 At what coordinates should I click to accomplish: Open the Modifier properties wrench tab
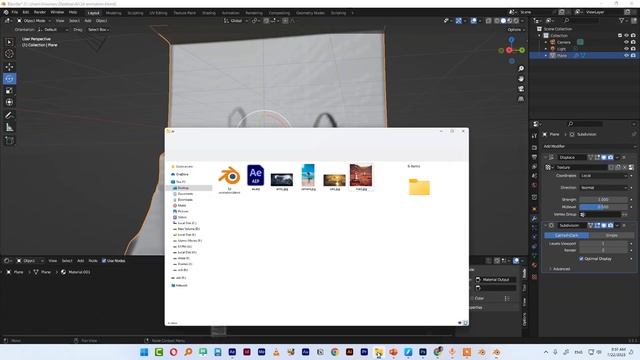[x=534, y=218]
